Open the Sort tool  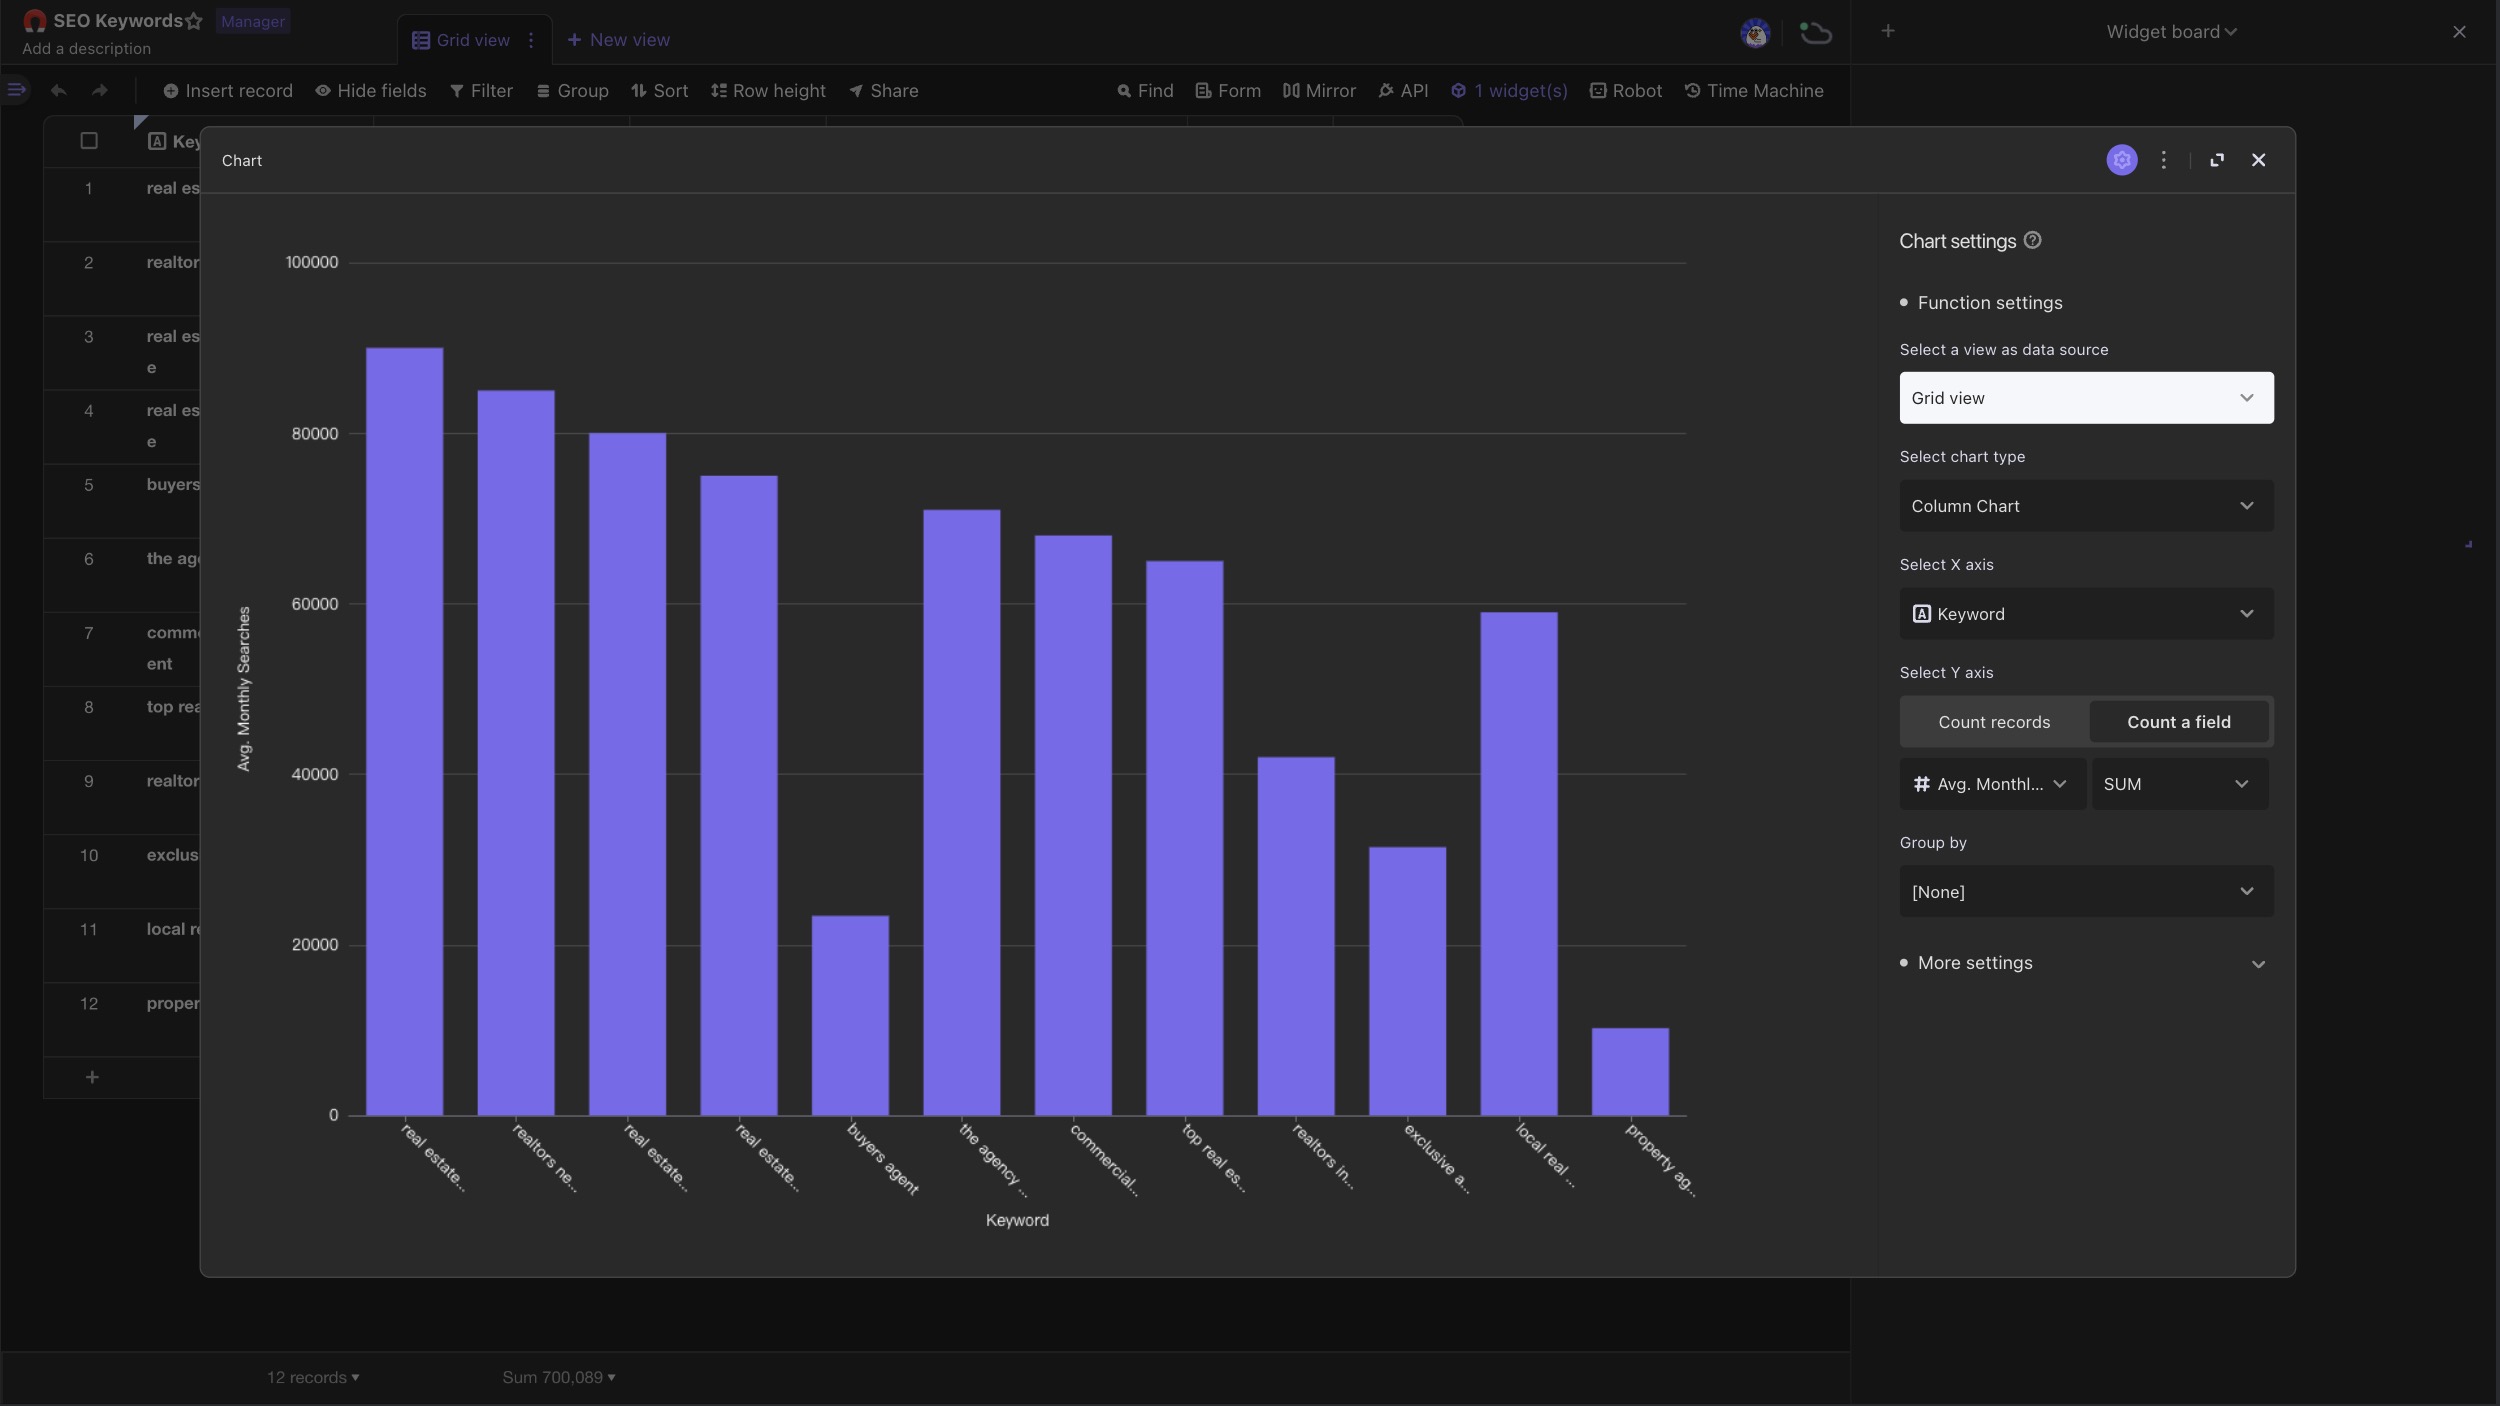click(660, 91)
